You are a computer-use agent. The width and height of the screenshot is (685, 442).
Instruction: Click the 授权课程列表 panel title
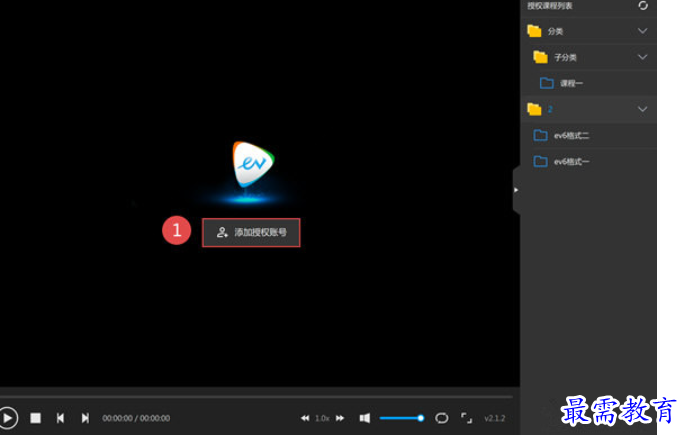tap(550, 6)
